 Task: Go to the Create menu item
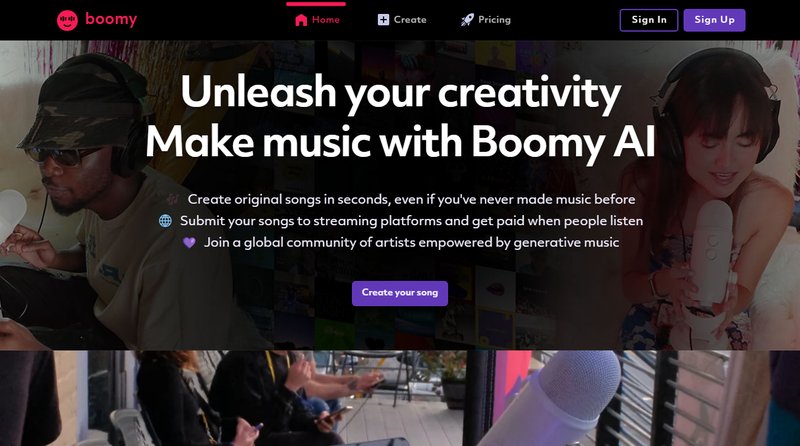410,20
